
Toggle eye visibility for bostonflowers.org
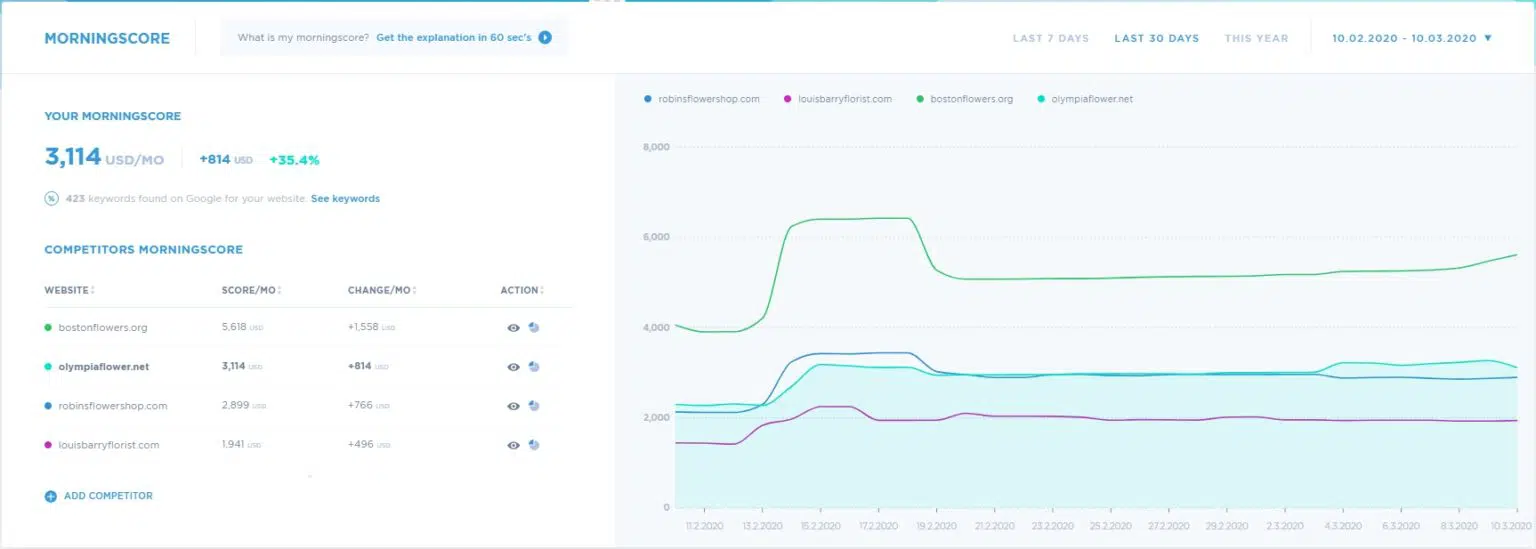[x=513, y=327]
